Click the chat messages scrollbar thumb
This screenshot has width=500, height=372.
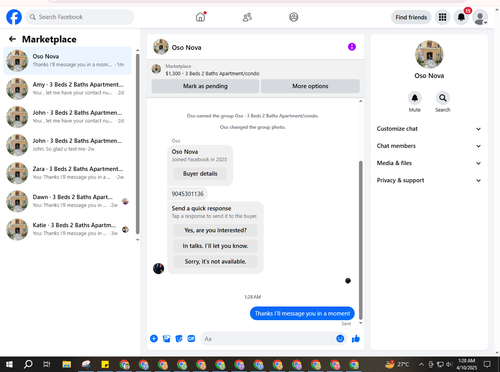360,240
